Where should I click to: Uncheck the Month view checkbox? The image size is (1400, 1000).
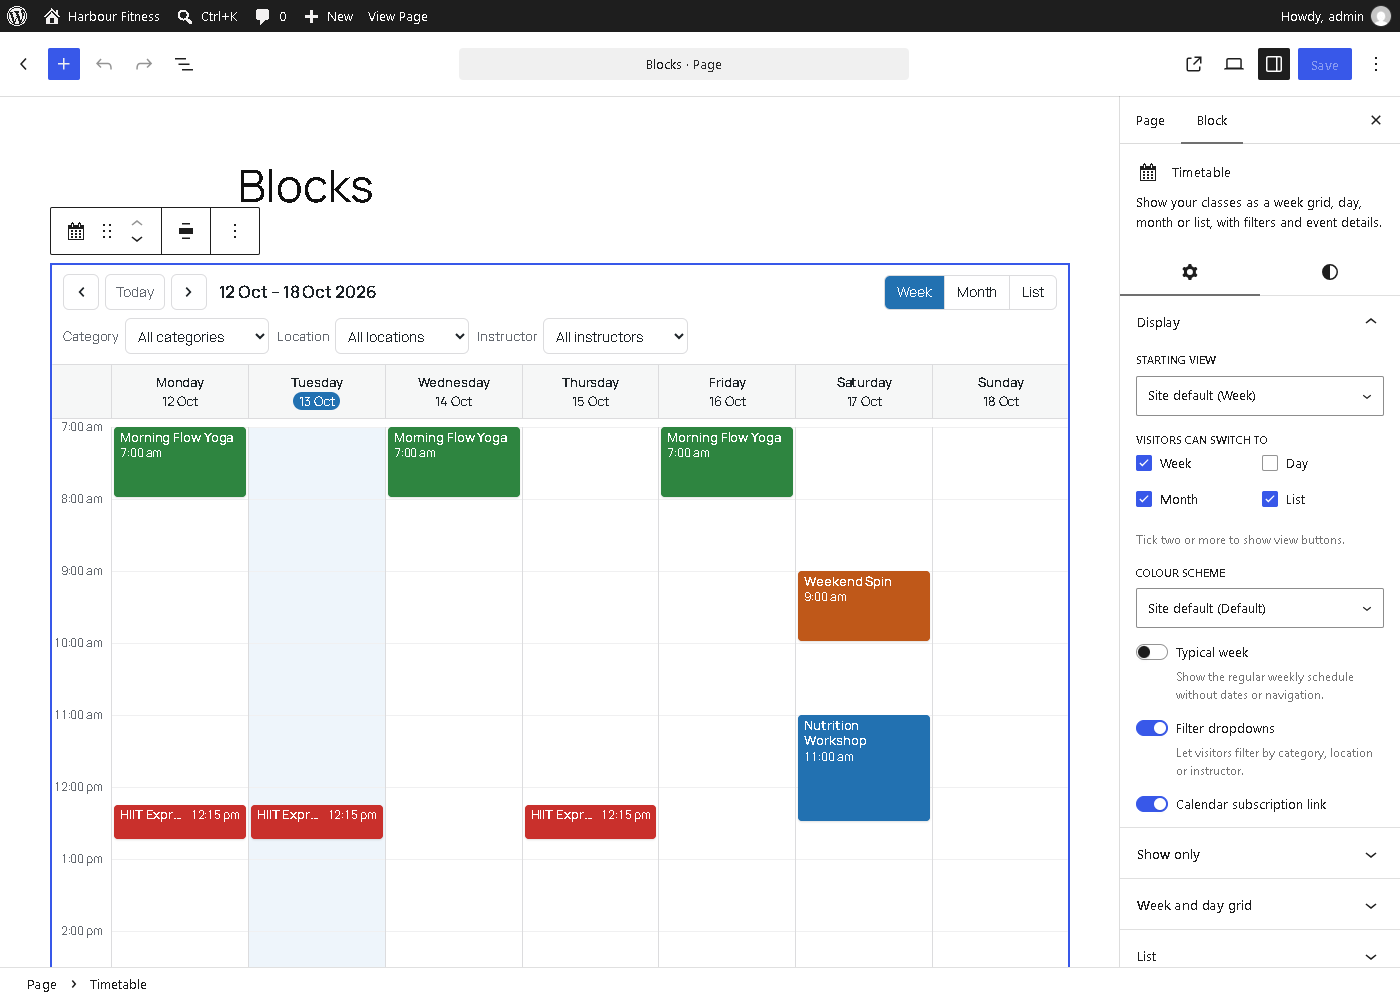pyautogui.click(x=1144, y=499)
